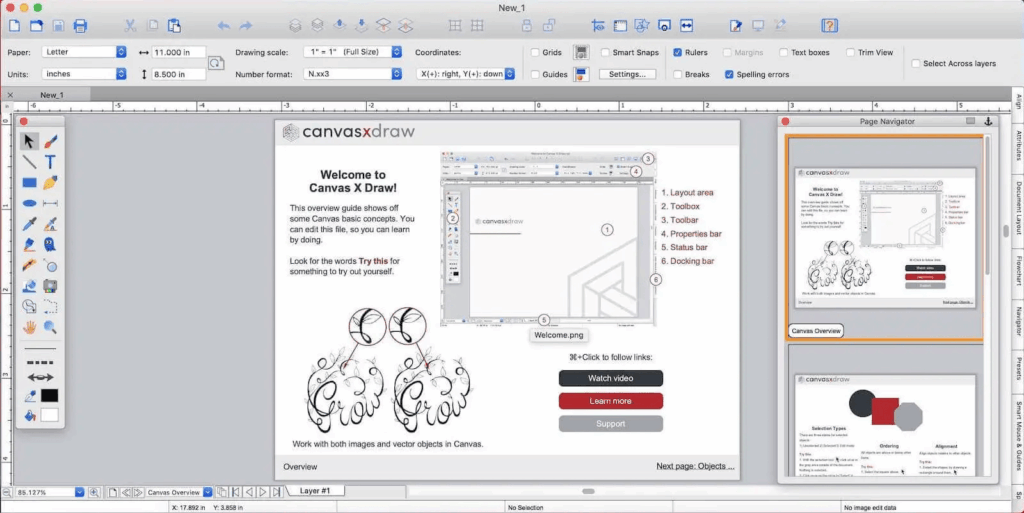Image resolution: width=1024 pixels, height=513 pixels.
Task: Select the Text tool in the toolbox
Action: tap(50, 162)
